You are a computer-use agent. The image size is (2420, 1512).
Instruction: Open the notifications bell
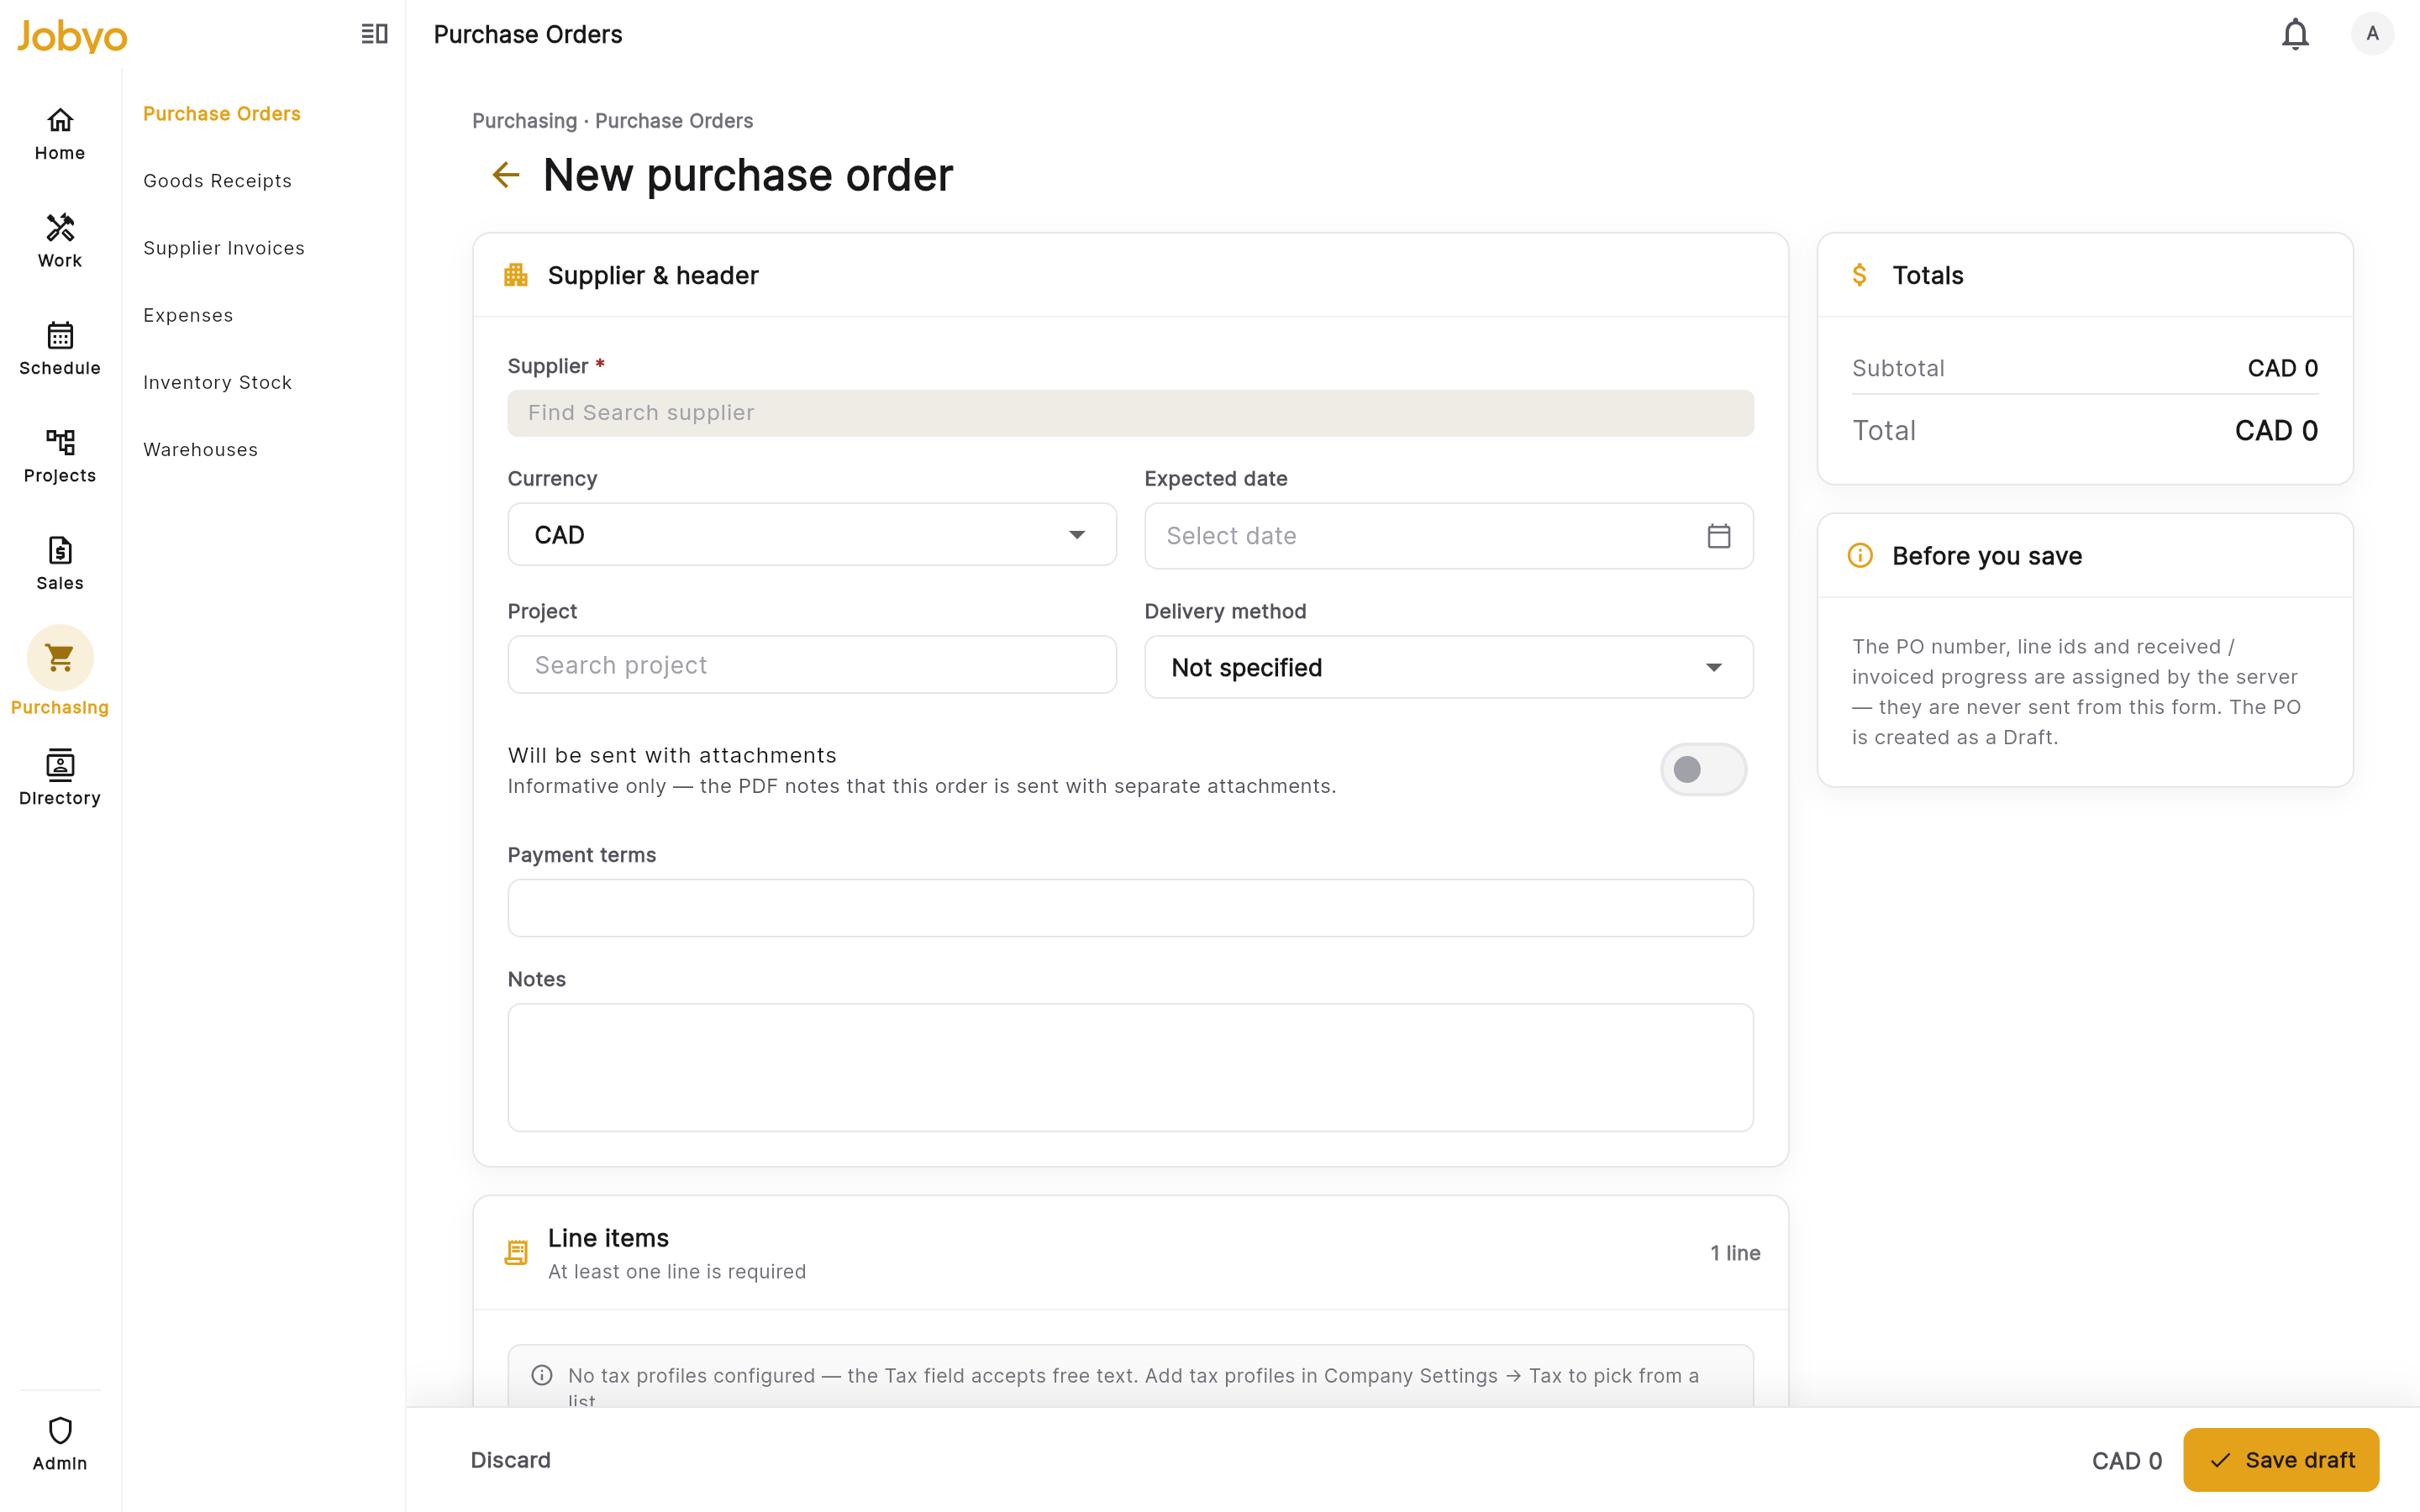coord(2295,34)
